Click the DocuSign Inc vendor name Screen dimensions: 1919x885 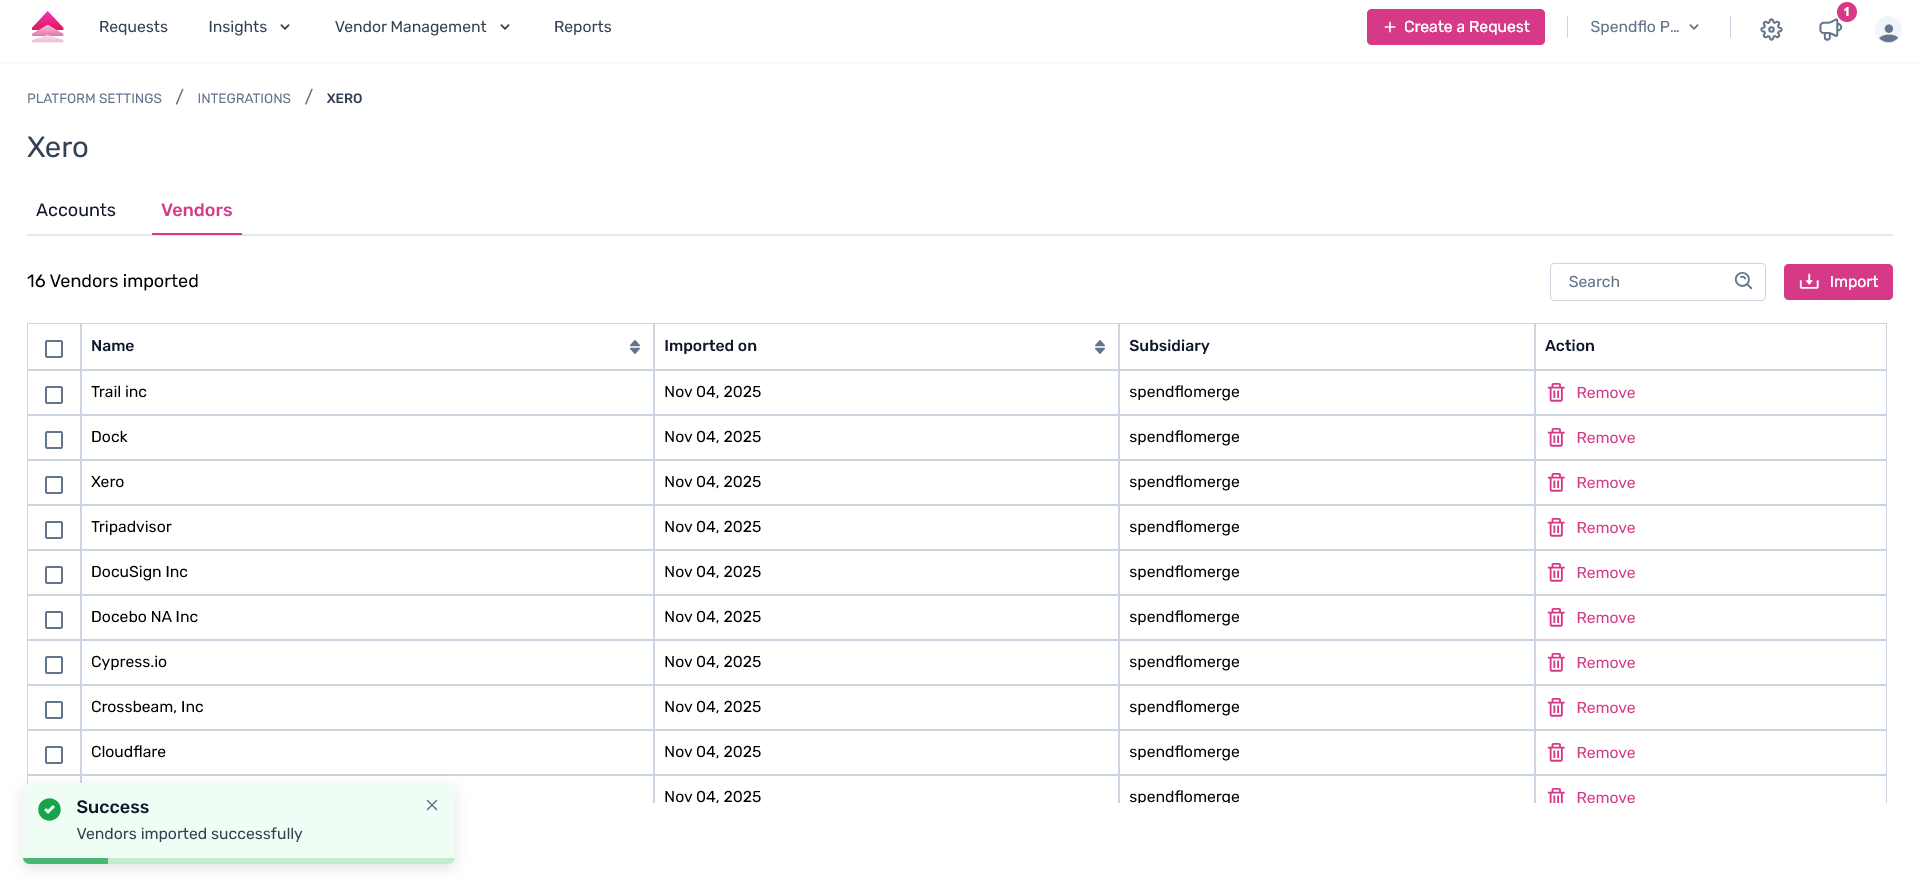click(139, 572)
